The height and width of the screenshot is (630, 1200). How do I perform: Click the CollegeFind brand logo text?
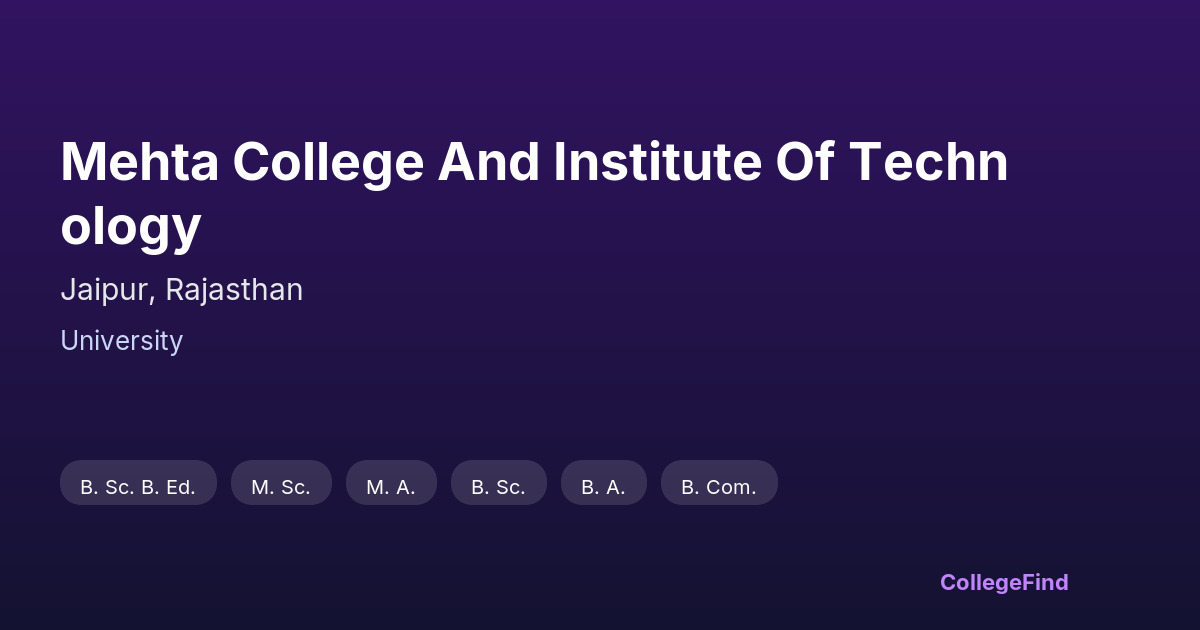(1003, 582)
